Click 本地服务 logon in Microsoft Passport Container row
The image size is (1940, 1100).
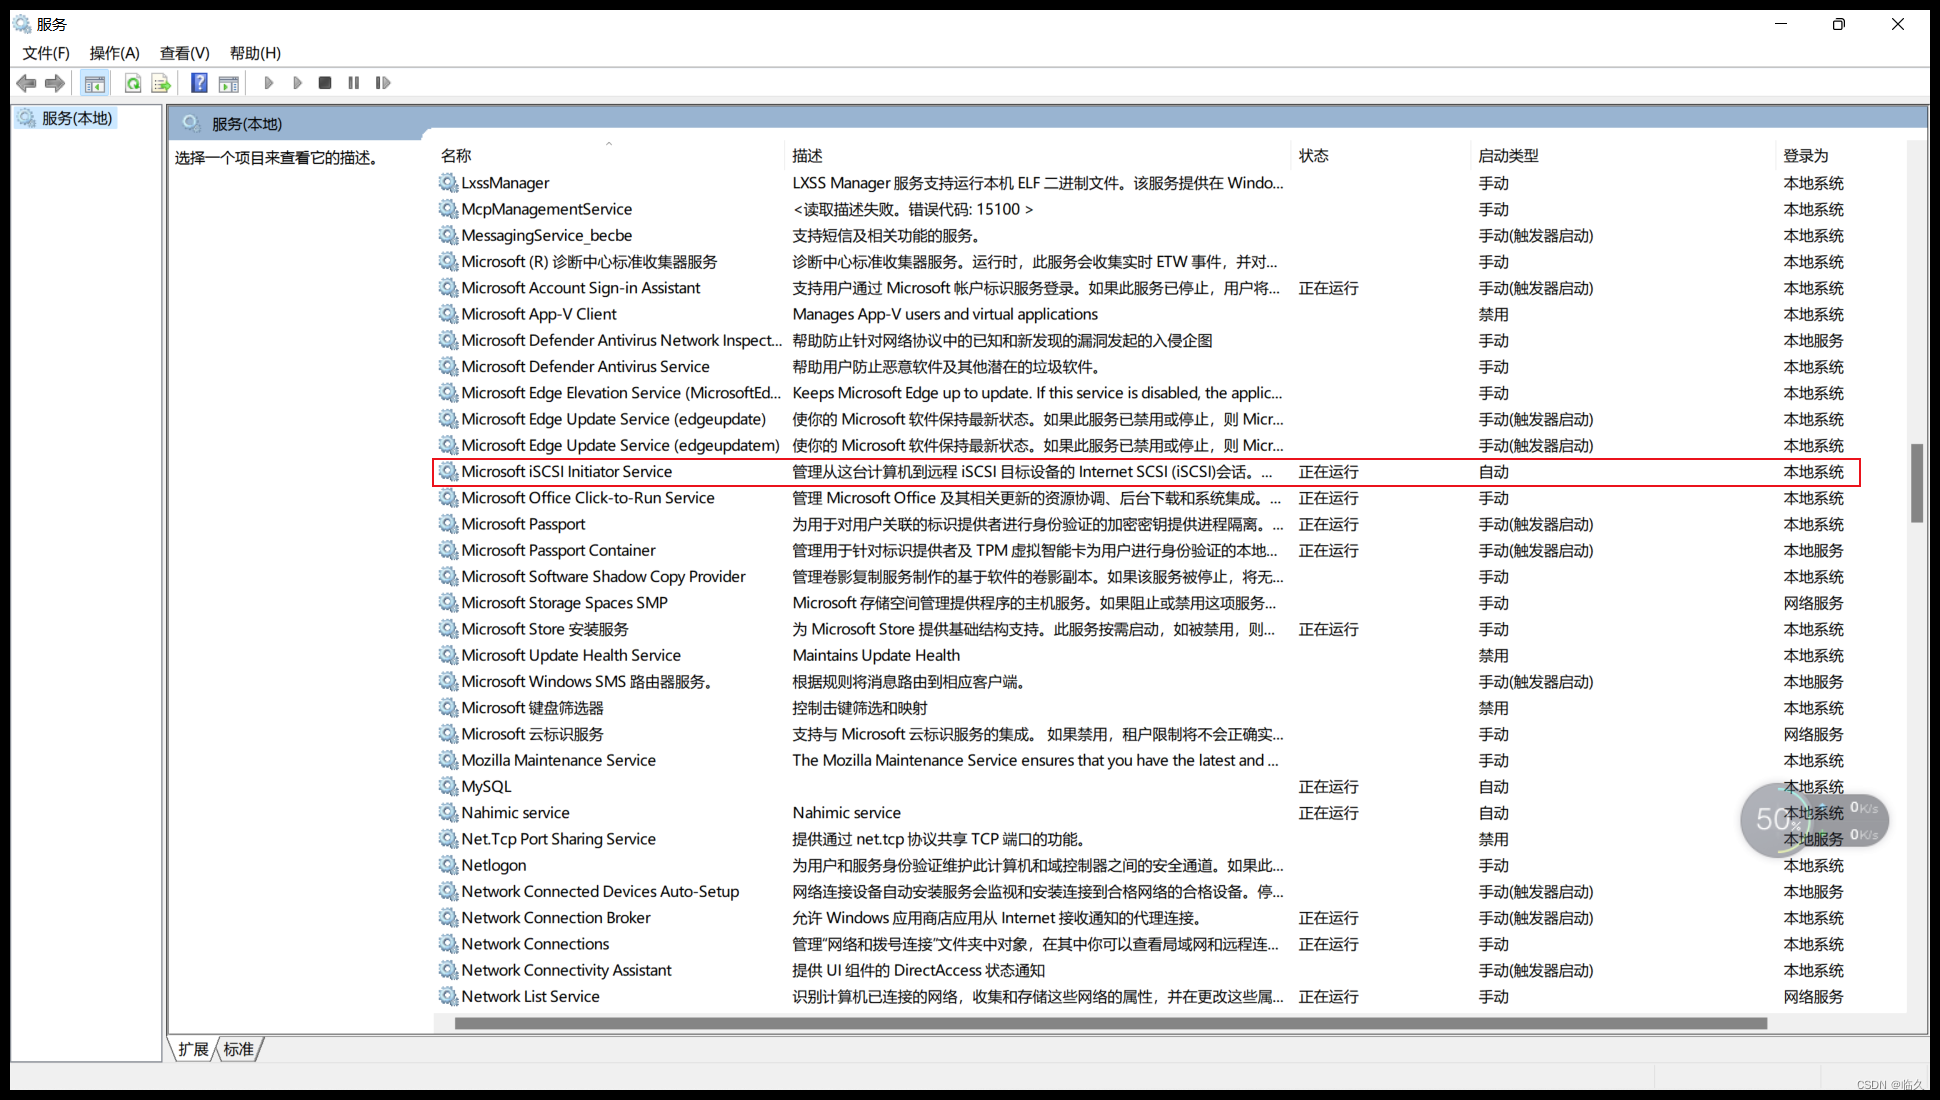pyautogui.click(x=1813, y=551)
